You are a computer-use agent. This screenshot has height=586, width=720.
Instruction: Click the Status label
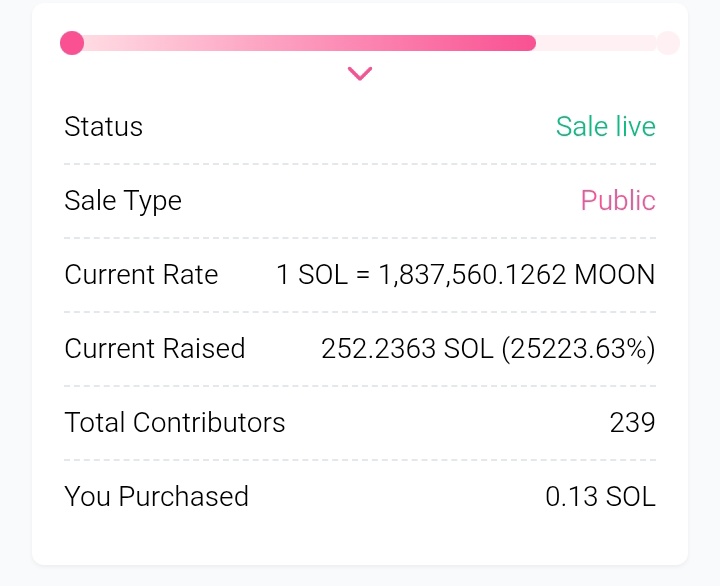coord(103,127)
